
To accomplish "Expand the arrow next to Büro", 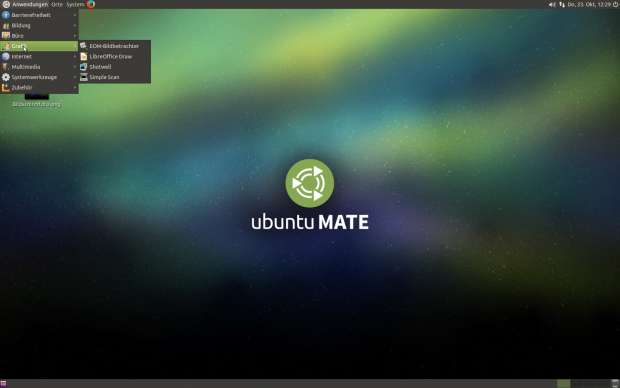I will coord(75,36).
